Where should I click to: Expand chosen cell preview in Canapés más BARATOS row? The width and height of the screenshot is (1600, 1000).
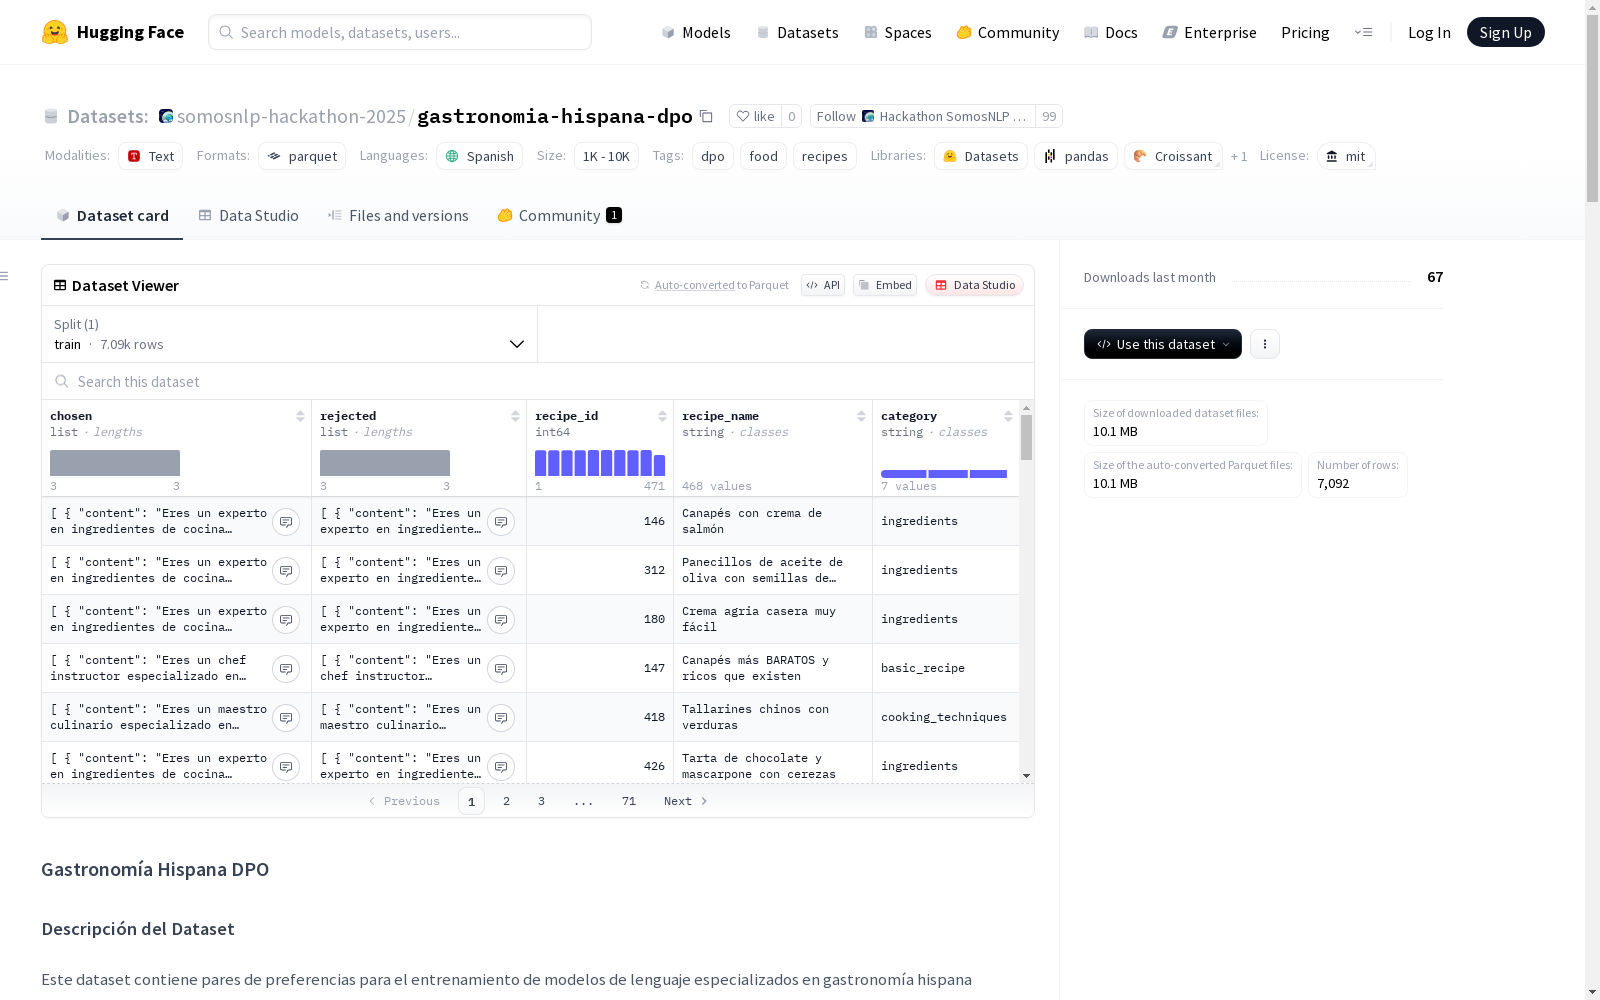[286, 669]
